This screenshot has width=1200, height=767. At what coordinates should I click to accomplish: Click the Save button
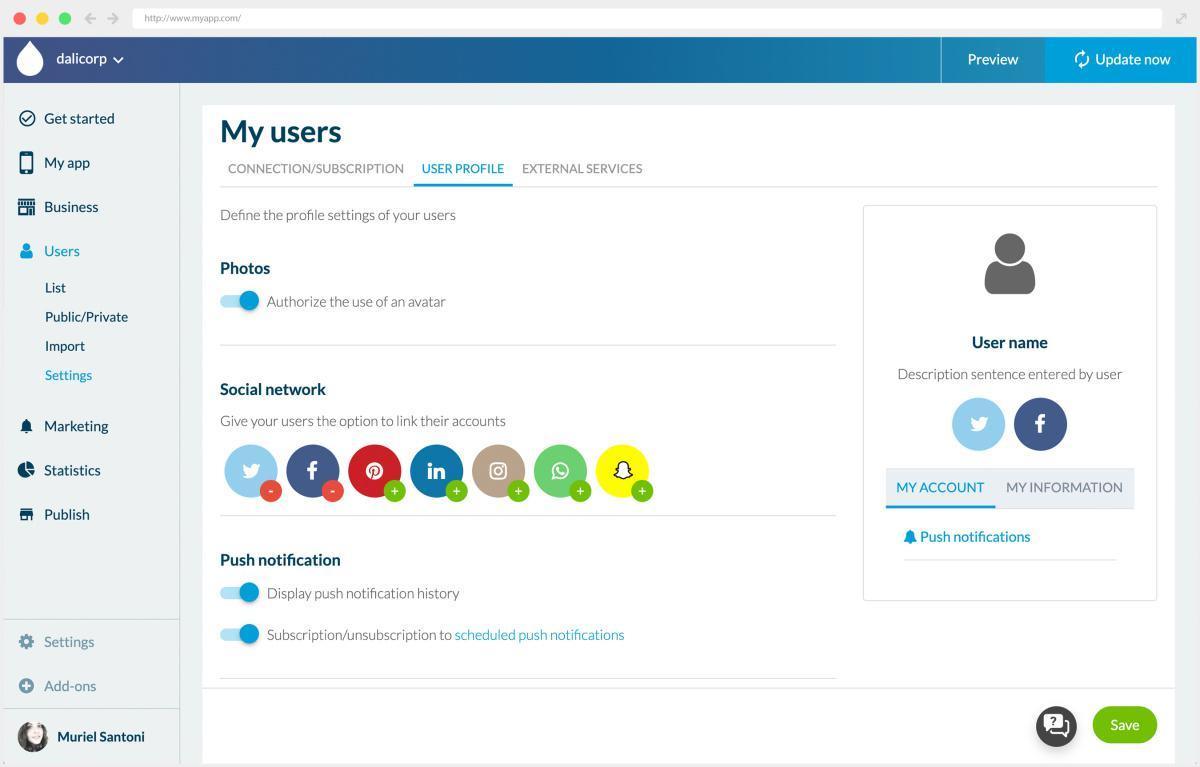[1125, 725]
